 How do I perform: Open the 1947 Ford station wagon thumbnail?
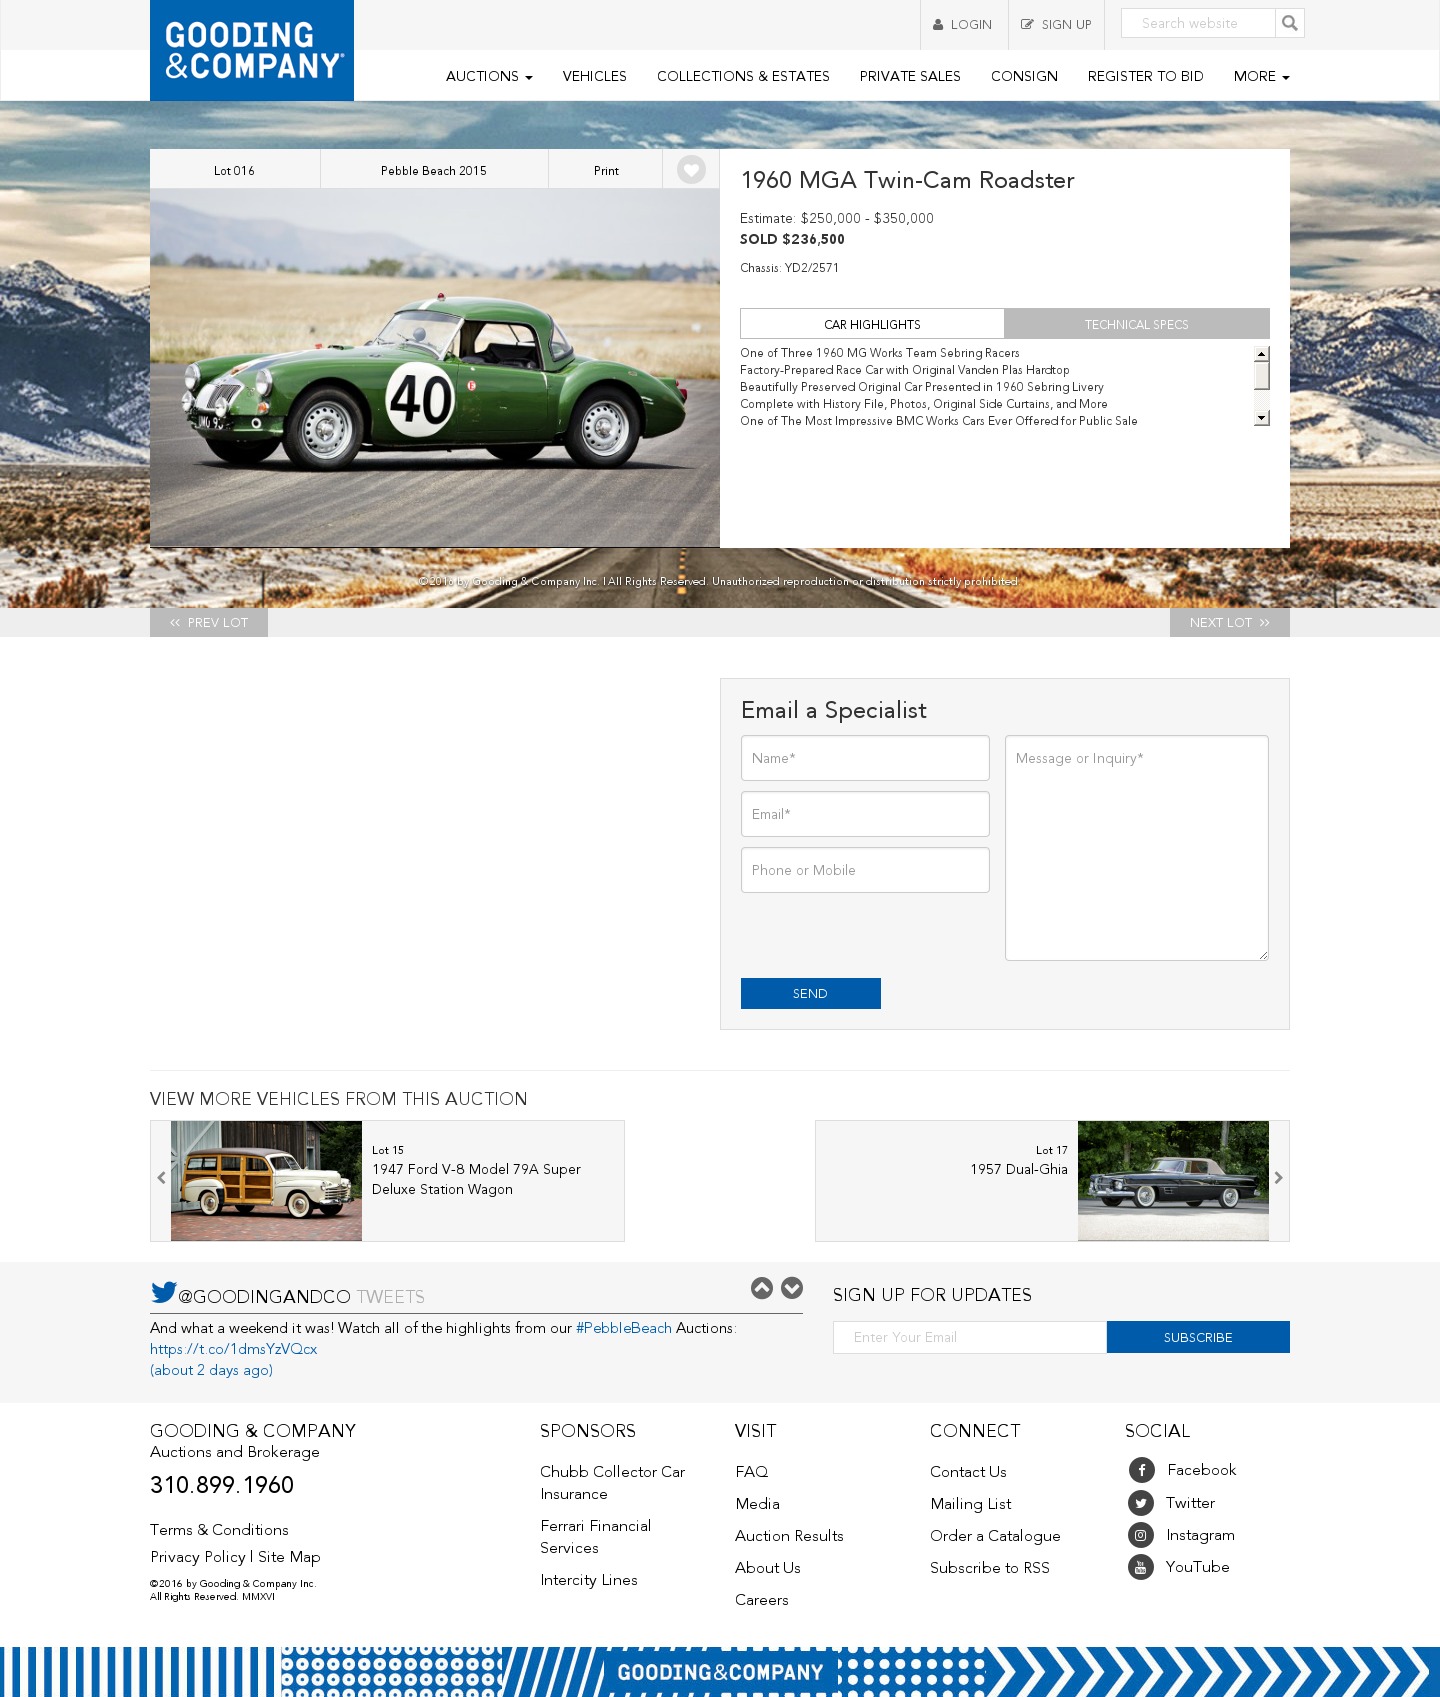click(x=266, y=1181)
